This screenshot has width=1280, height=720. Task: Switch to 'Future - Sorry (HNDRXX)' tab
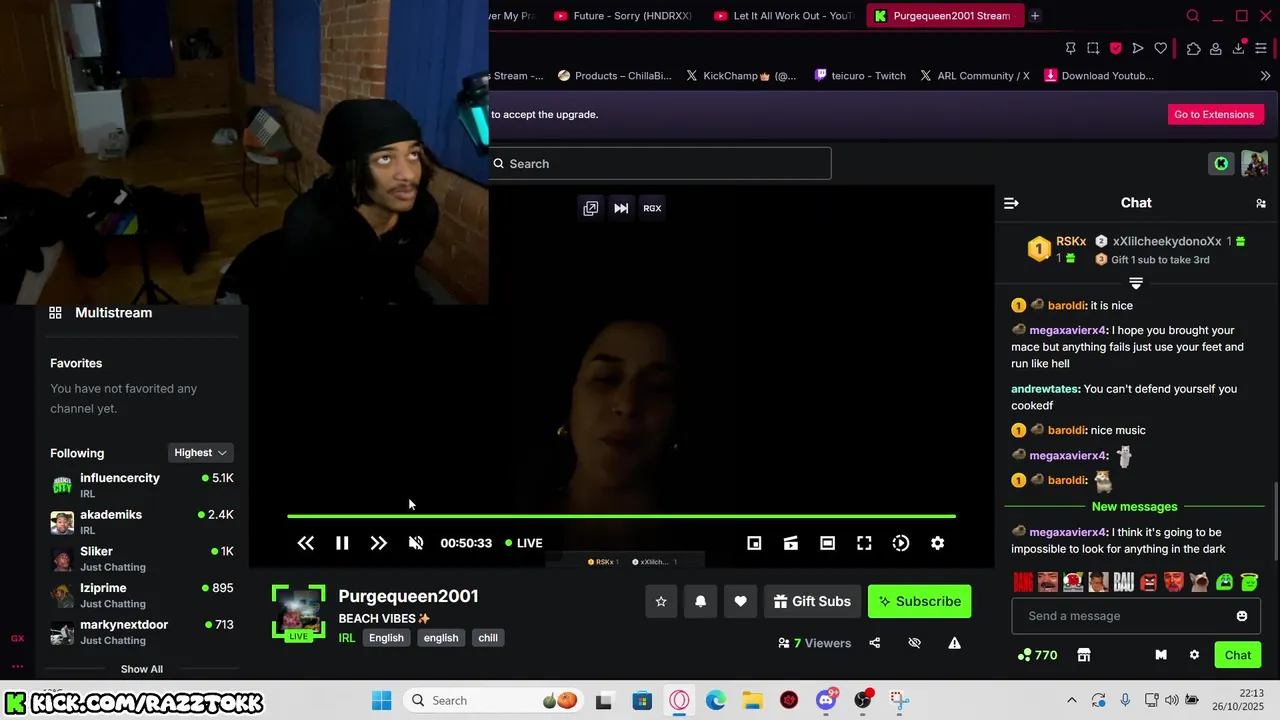622,16
